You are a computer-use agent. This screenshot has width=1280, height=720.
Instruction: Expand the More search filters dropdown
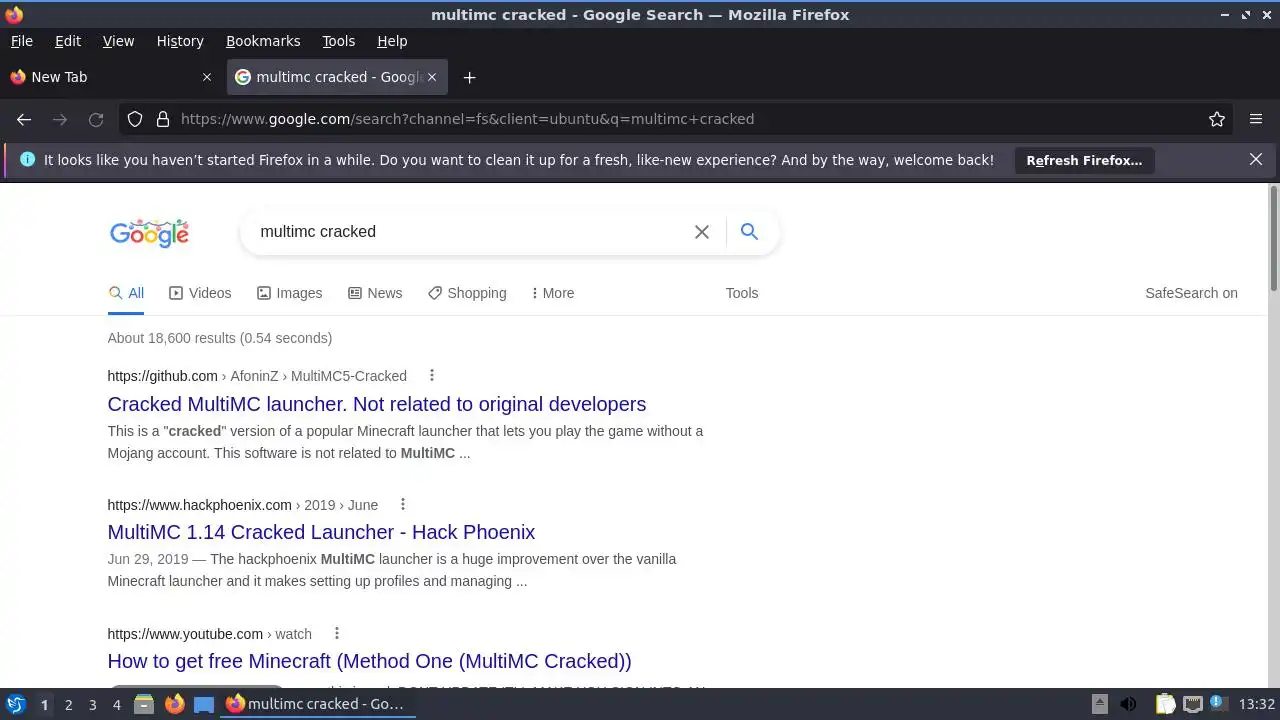[552, 293]
